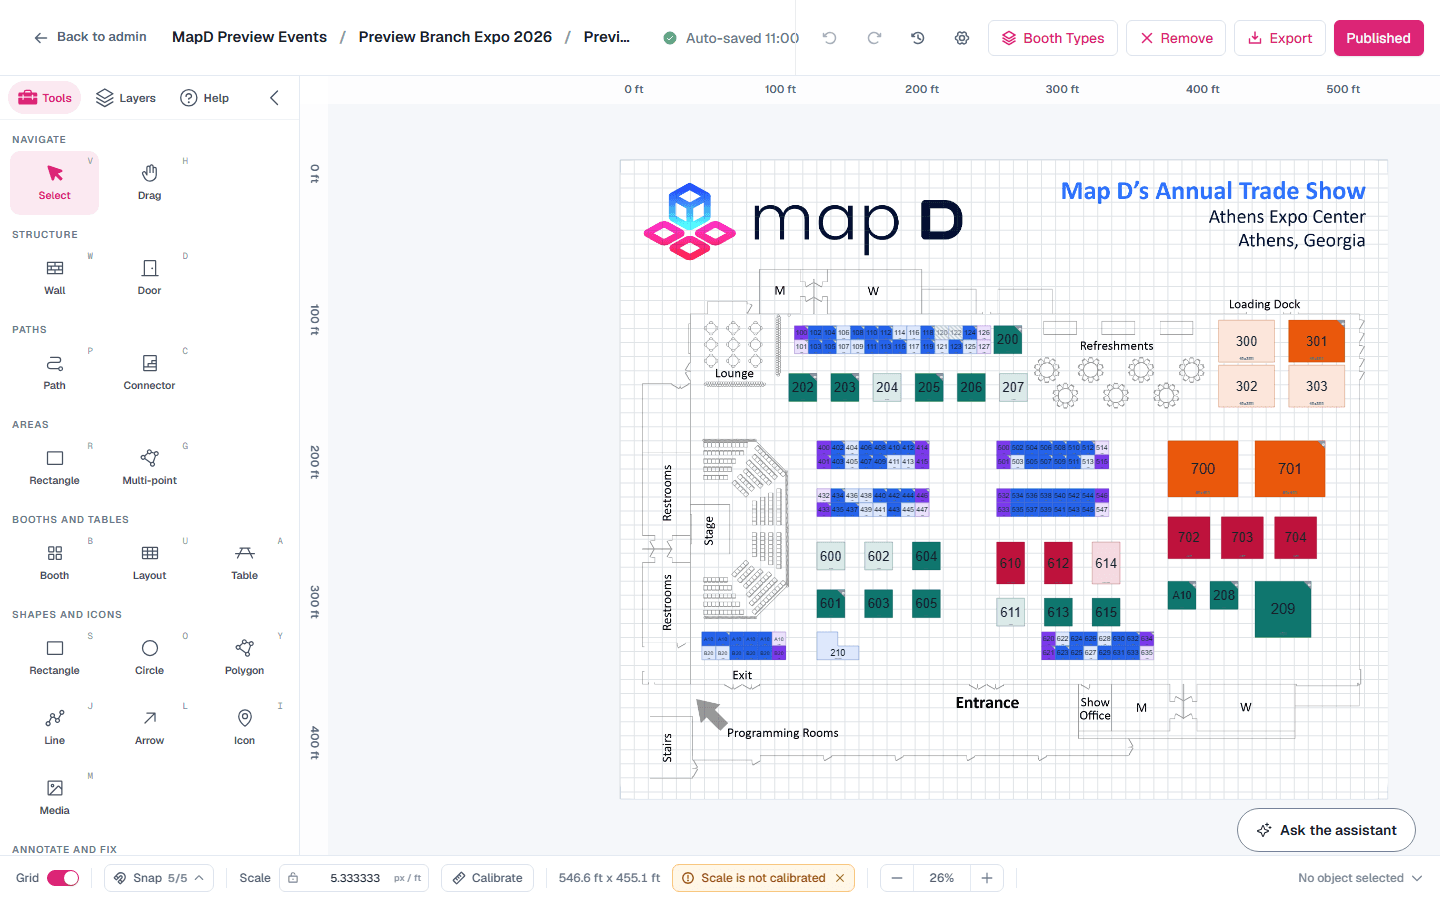Click the scale value input field
Viewport: 1440px width, 900px height.
pyautogui.click(x=354, y=878)
